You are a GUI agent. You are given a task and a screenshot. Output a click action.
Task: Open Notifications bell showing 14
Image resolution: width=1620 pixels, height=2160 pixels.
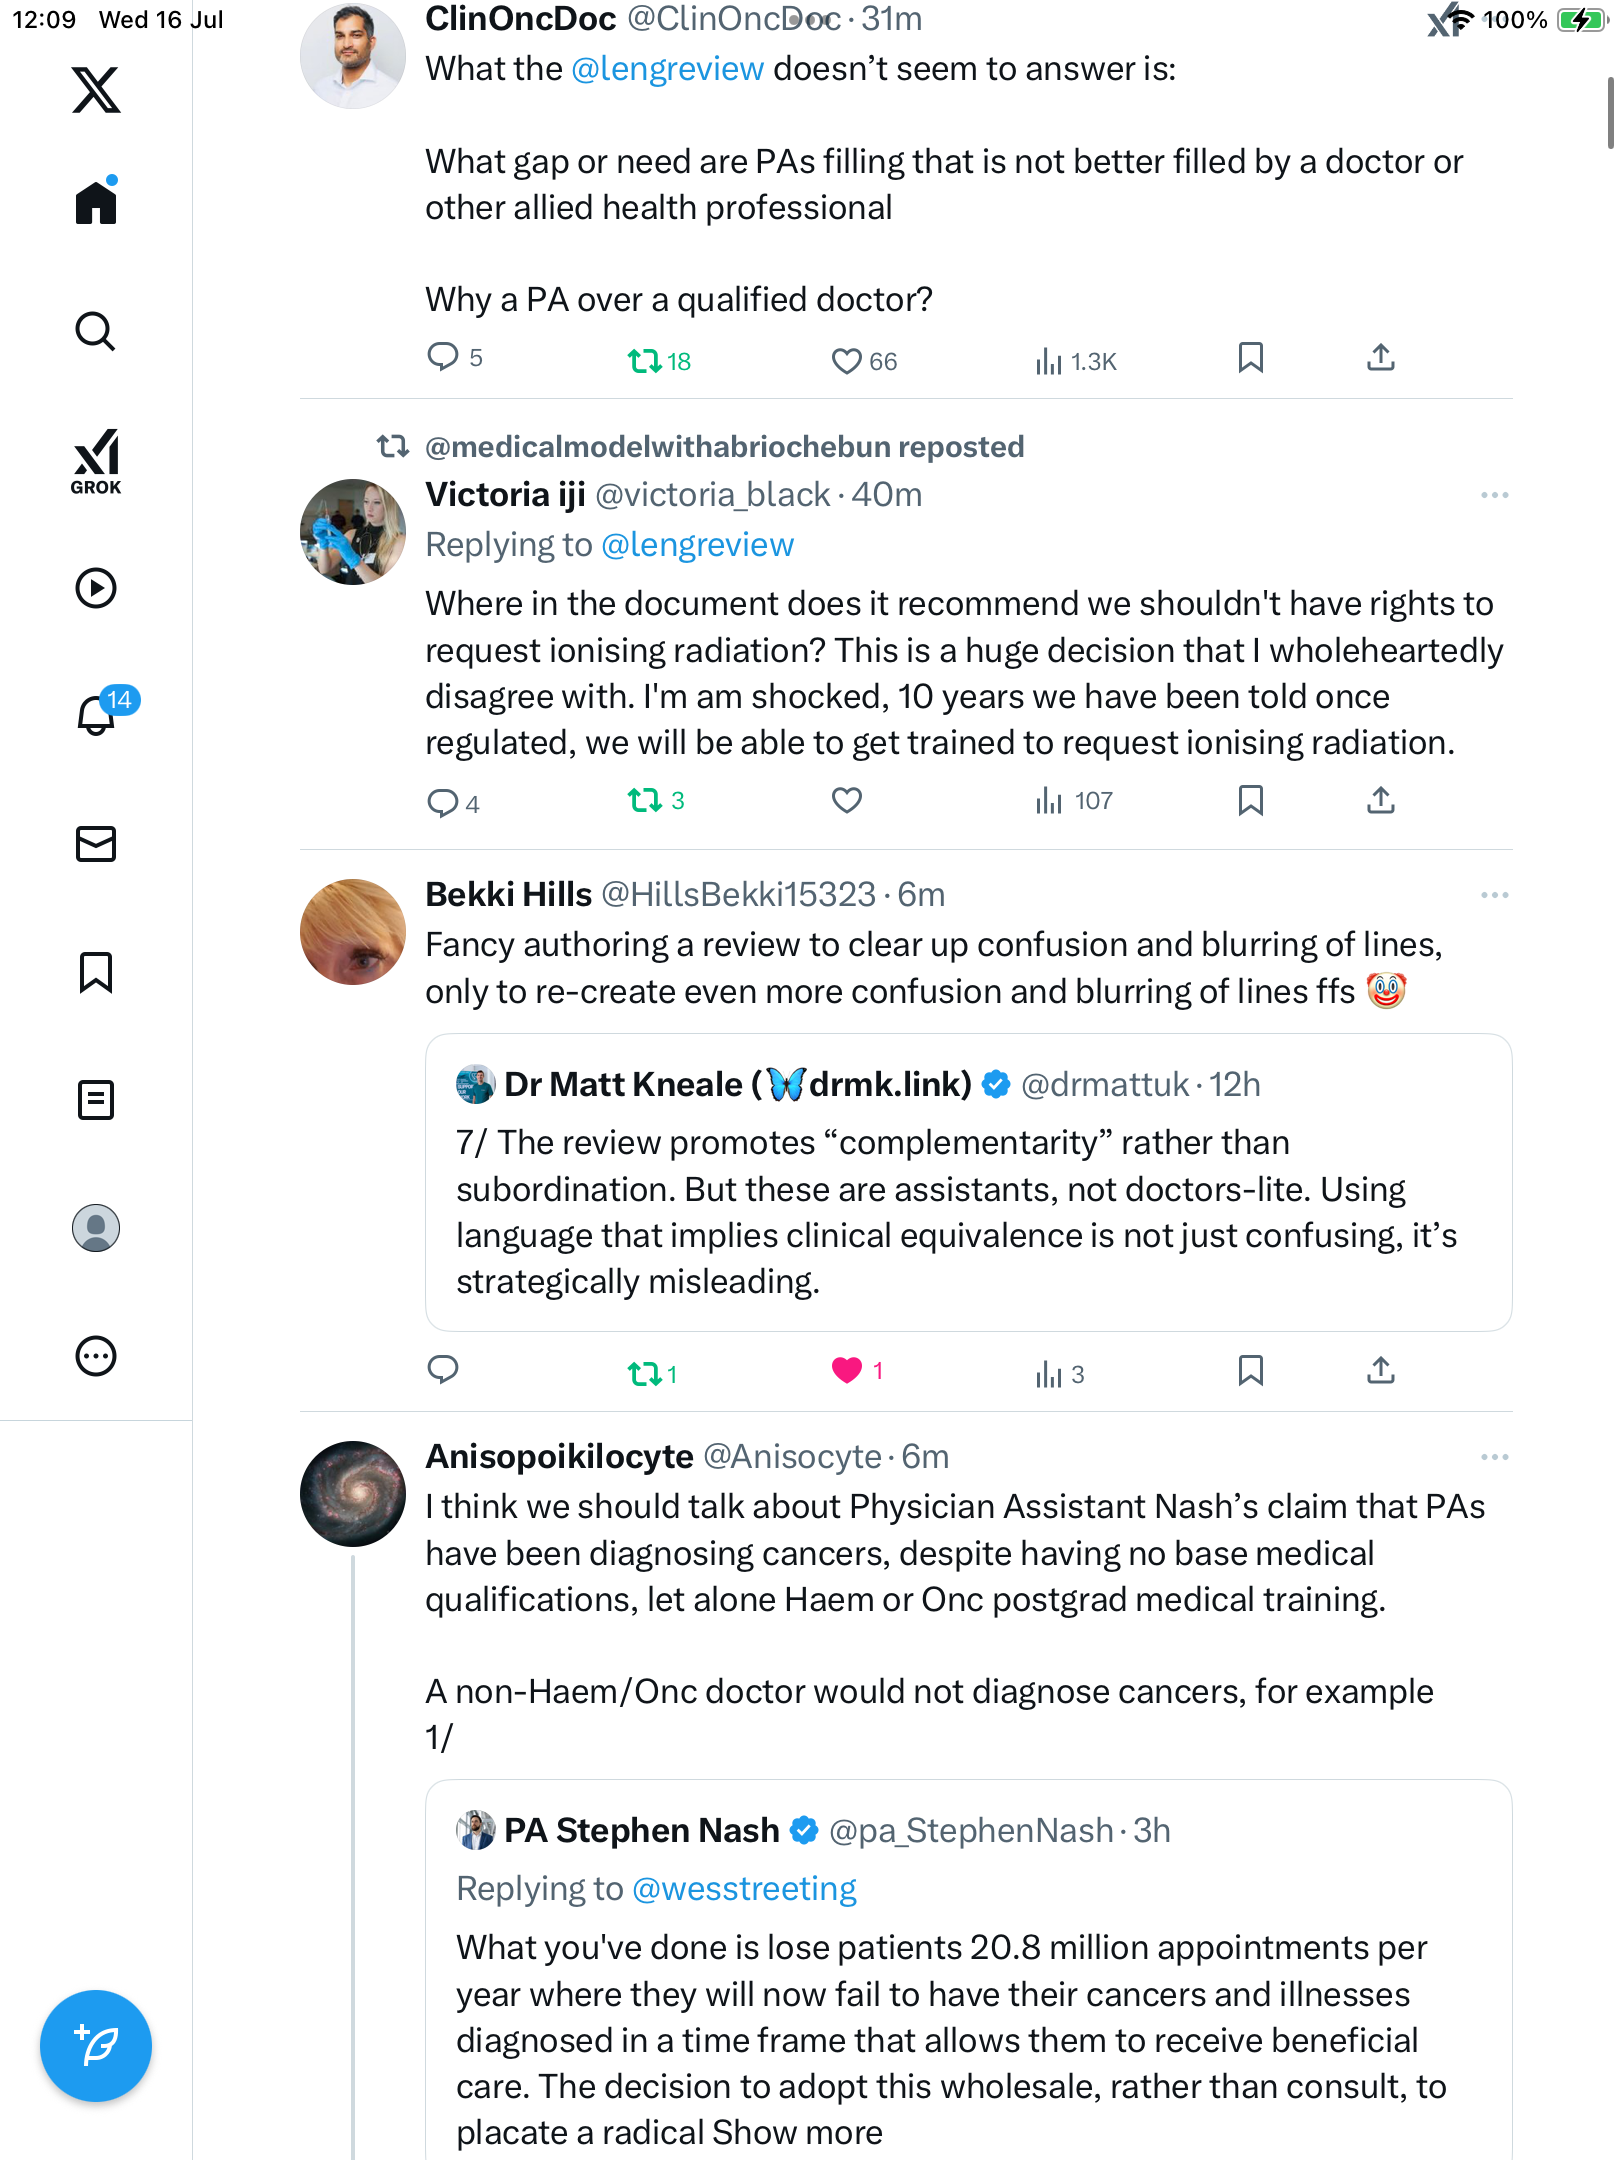click(98, 714)
